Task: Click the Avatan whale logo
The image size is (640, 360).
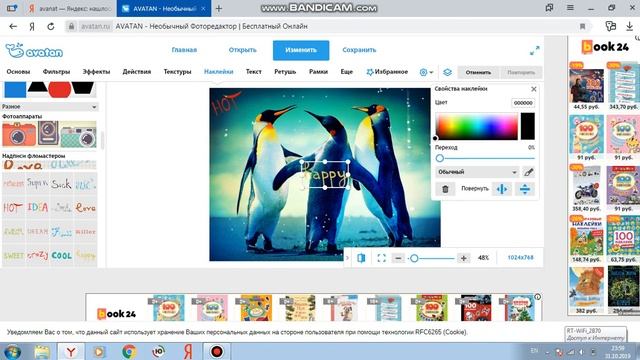Action: [x=34, y=51]
